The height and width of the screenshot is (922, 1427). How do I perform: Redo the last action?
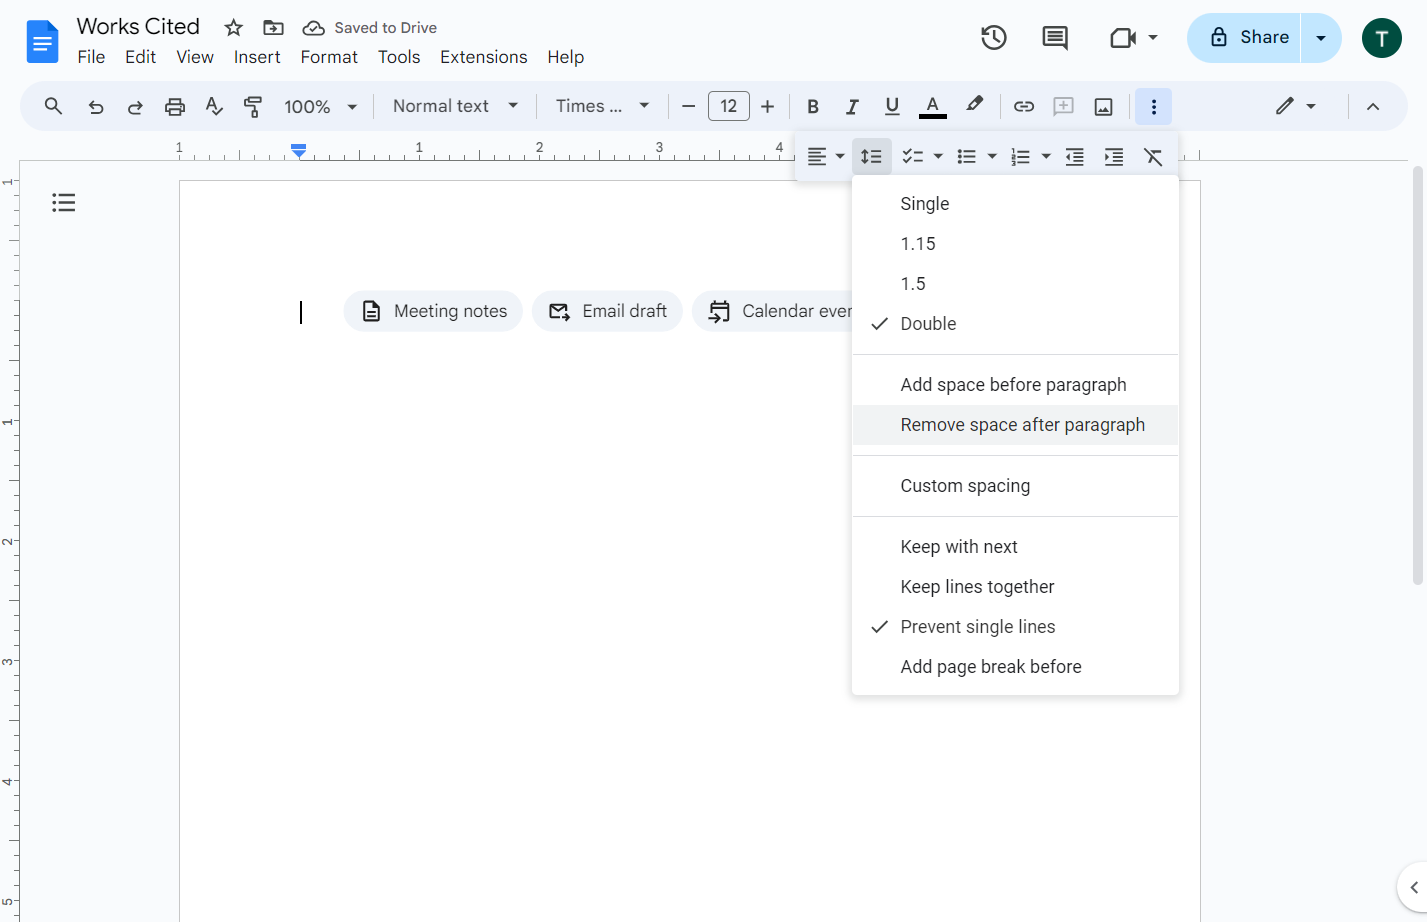click(135, 106)
